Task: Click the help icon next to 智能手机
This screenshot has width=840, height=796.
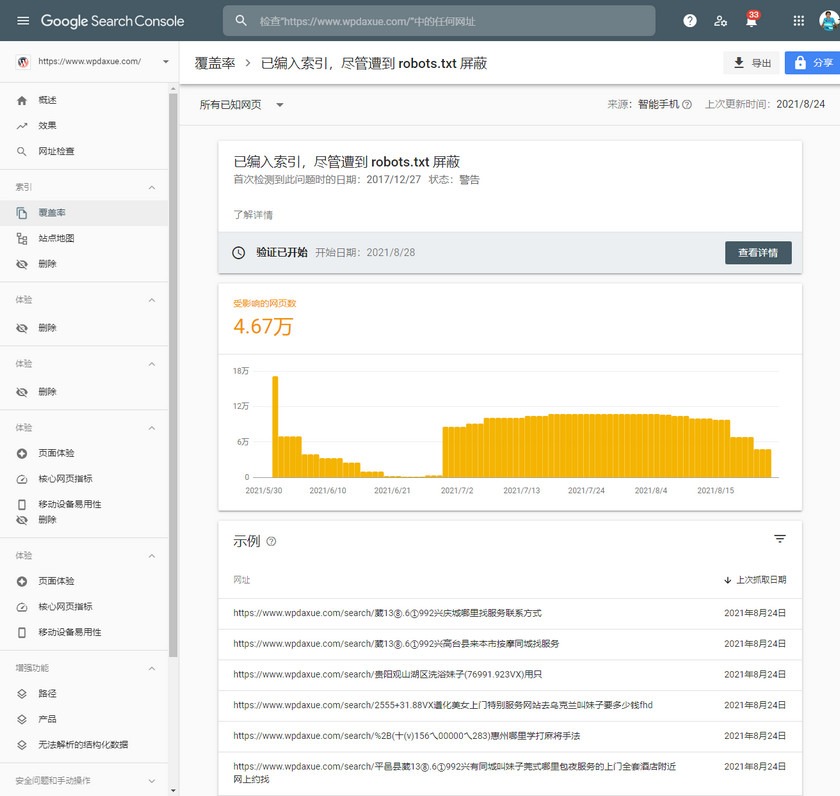Action: (687, 104)
